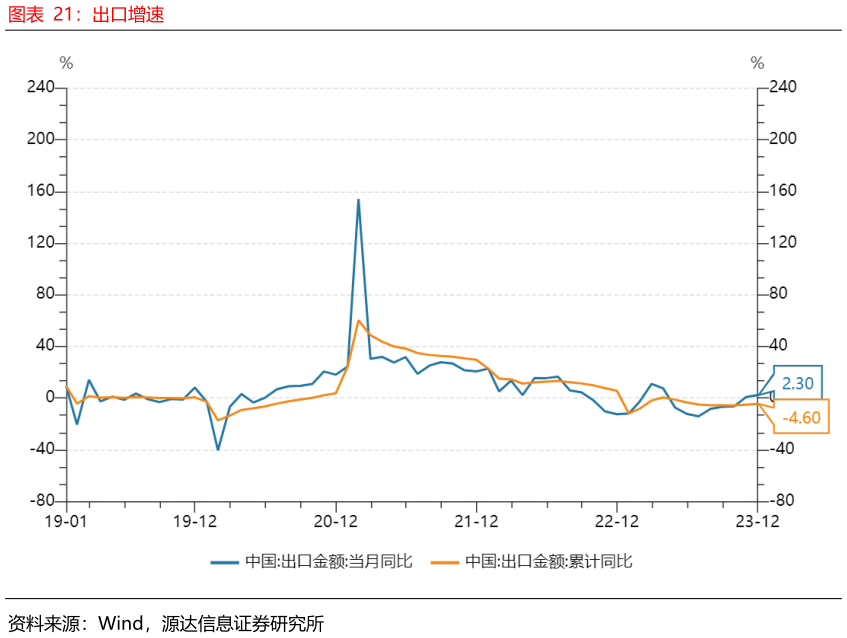
Task: Click x-axis label "19-12"
Action: tap(194, 521)
